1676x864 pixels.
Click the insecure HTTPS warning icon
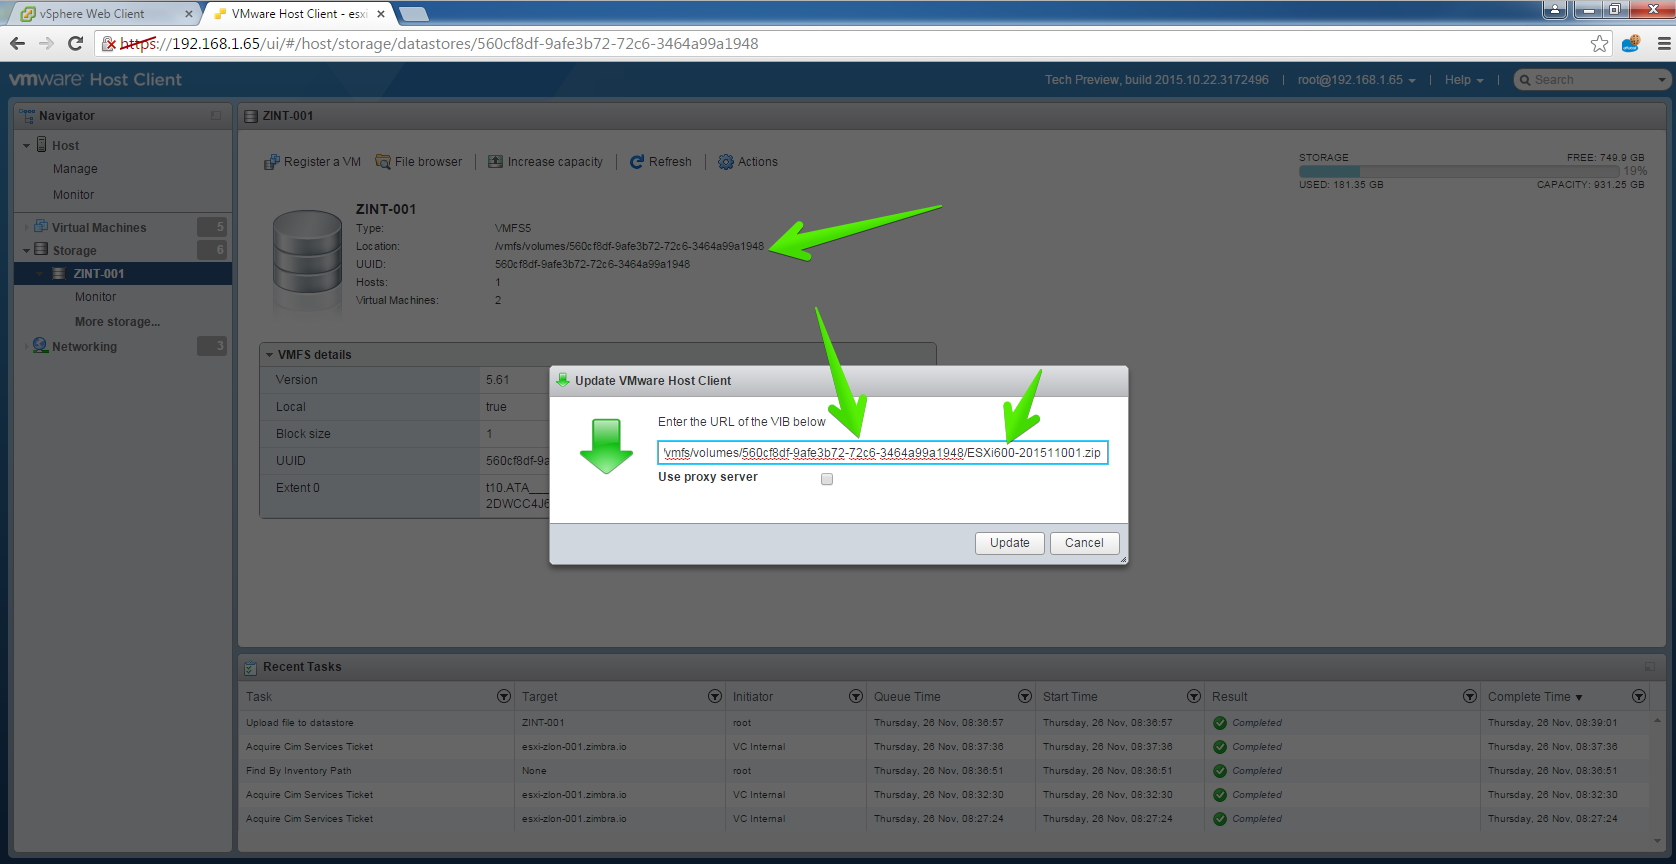[x=110, y=44]
